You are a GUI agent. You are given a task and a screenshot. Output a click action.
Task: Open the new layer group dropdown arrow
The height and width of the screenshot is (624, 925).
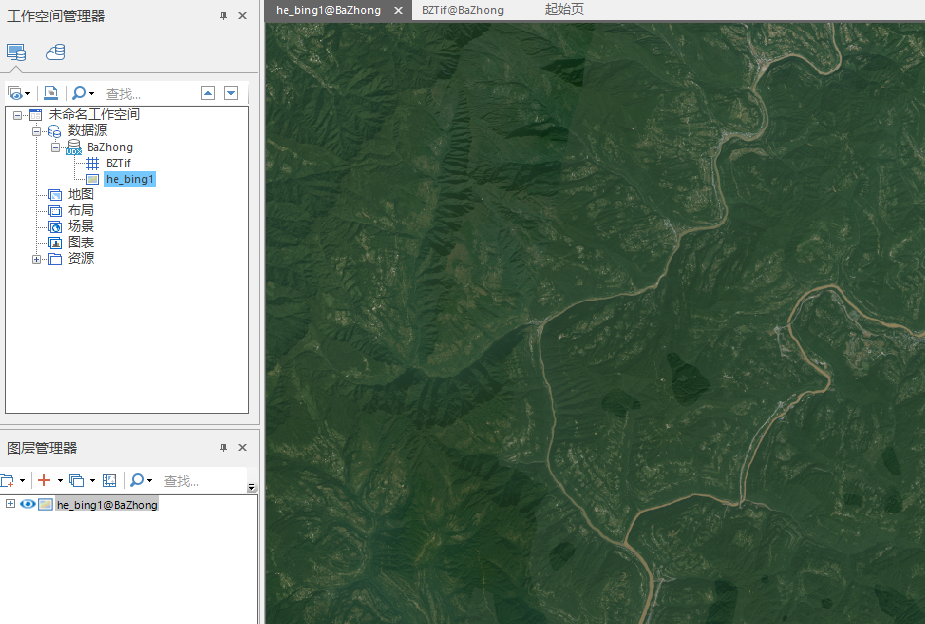click(22, 481)
